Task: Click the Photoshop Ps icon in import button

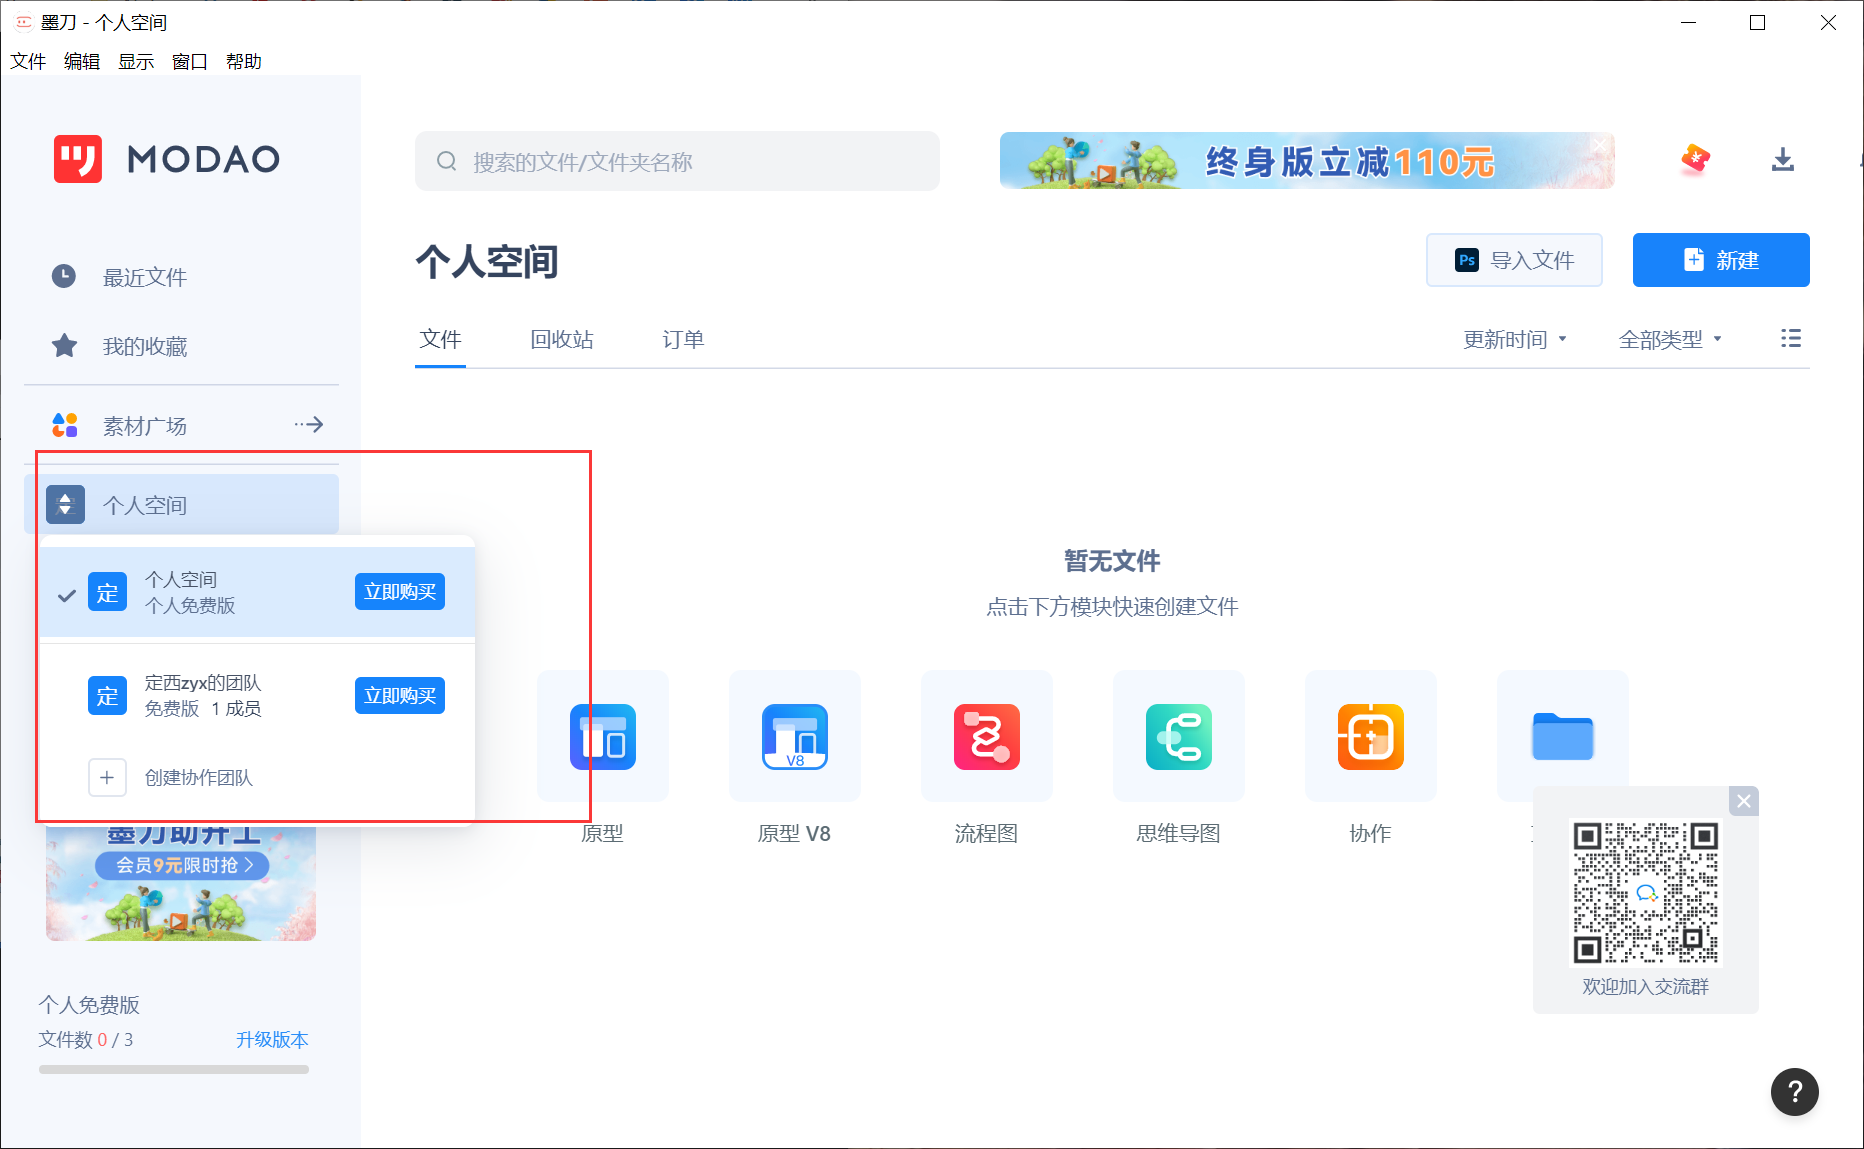Action: [x=1467, y=260]
